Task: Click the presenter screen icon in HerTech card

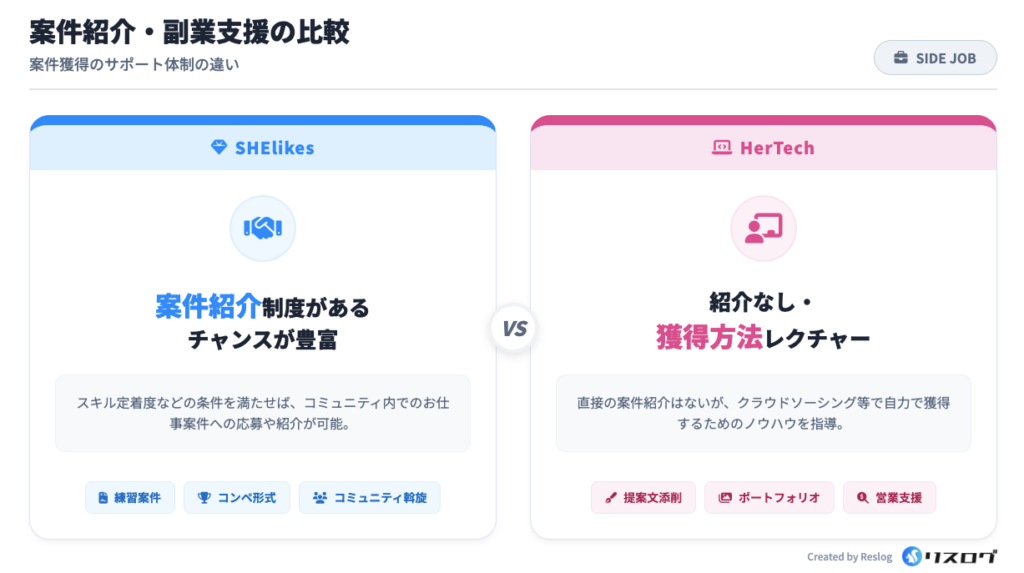Action: tap(763, 229)
